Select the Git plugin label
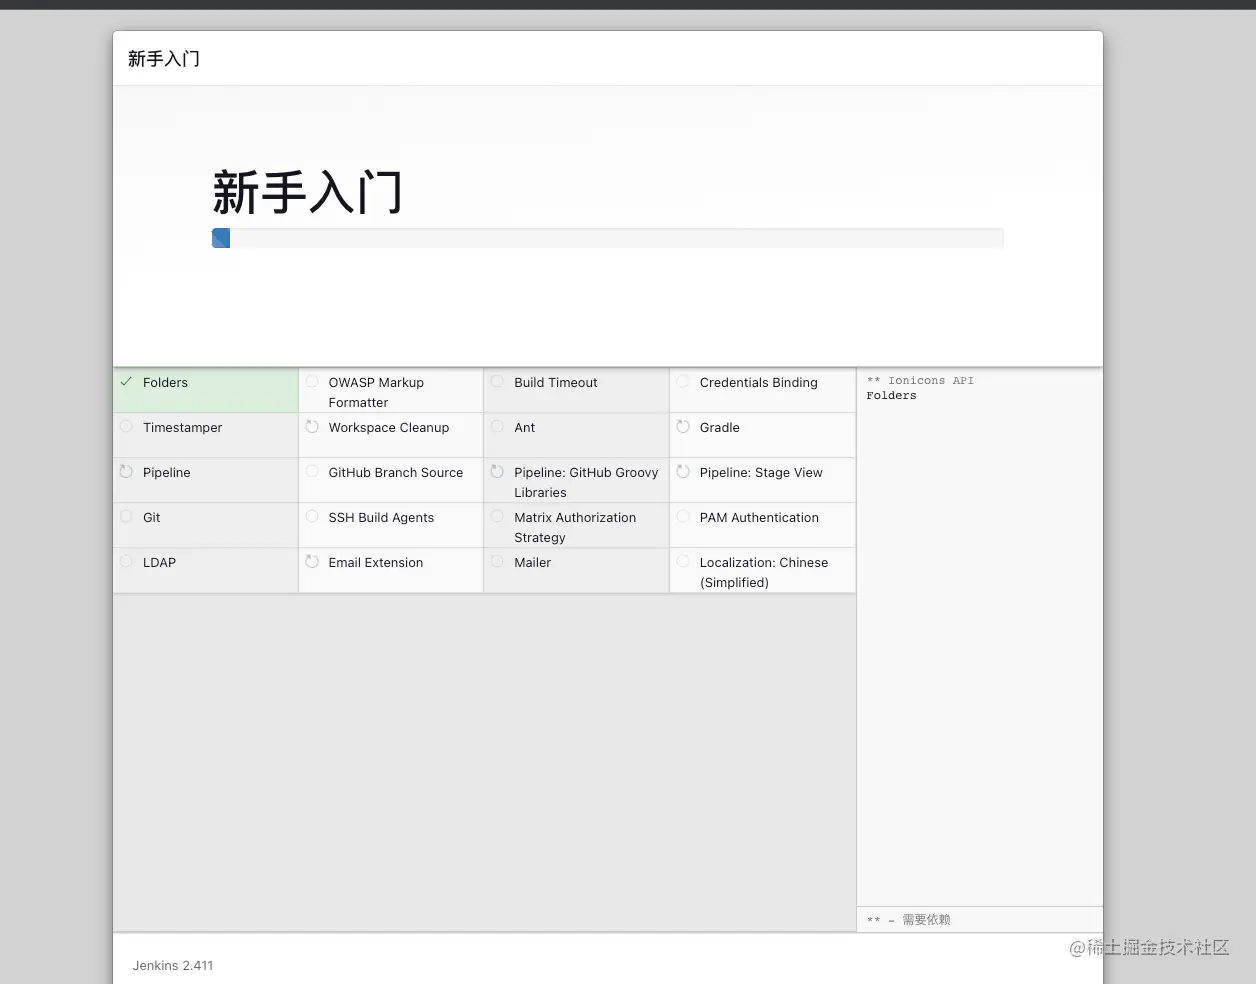This screenshot has width=1256, height=984. pyautogui.click(x=151, y=517)
